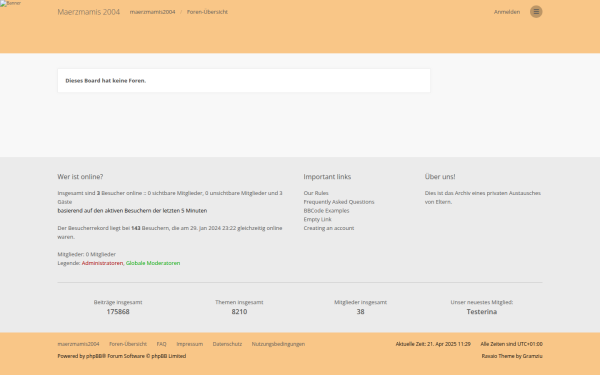The image size is (600, 375).
Task: Click the Über uns! heading
Action: tap(440, 177)
